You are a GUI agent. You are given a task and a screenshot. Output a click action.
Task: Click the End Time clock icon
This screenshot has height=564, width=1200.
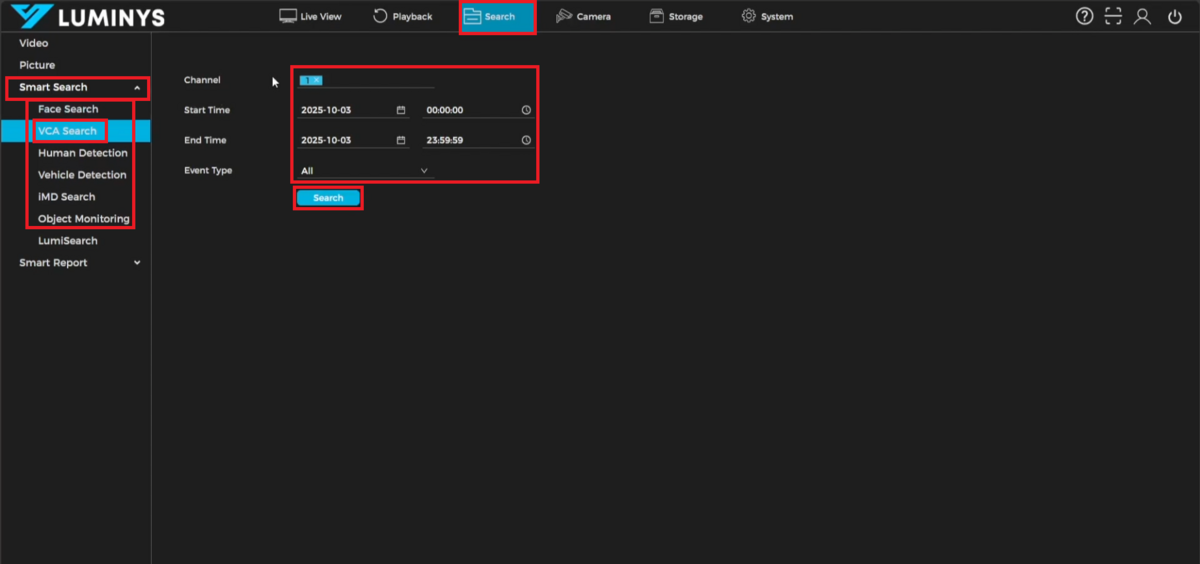526,140
